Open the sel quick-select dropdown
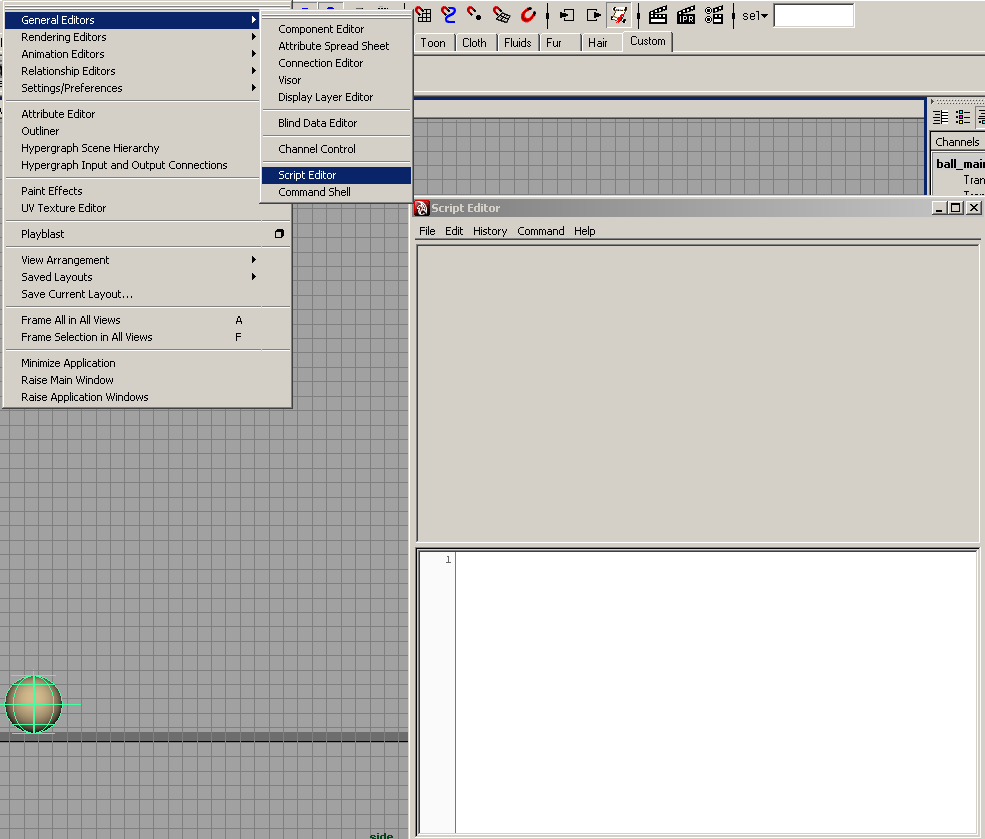Viewport: 985px width, 839px height. (x=755, y=16)
